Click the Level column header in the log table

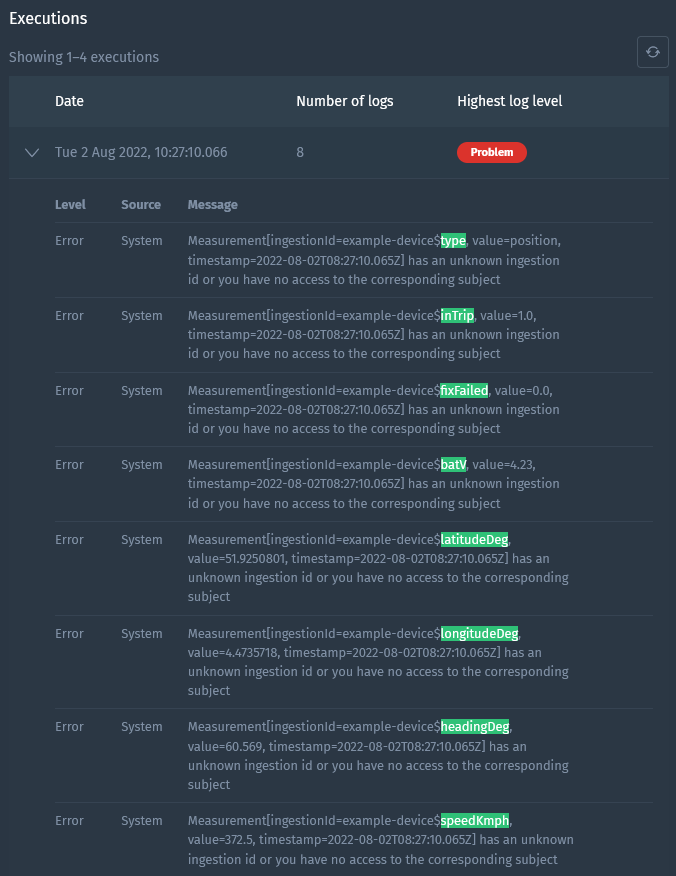point(69,204)
